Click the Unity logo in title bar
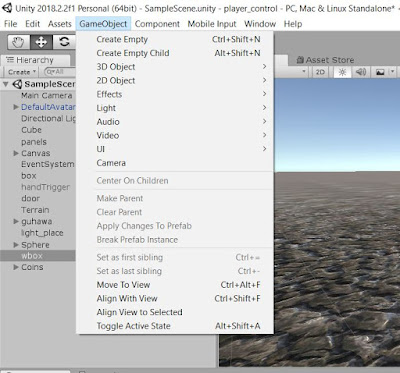 [x=7, y=8]
